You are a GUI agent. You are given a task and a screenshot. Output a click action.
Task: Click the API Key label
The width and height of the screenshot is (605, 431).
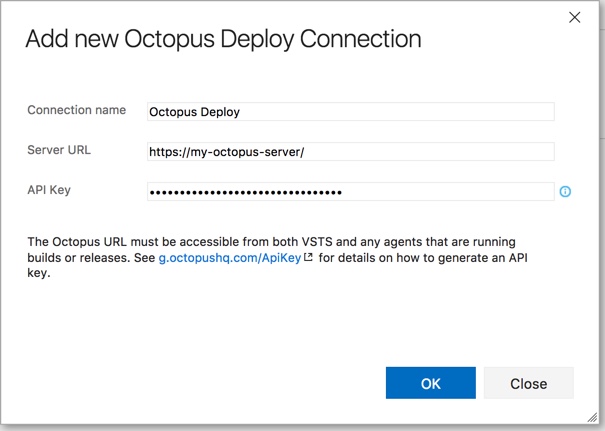point(49,190)
